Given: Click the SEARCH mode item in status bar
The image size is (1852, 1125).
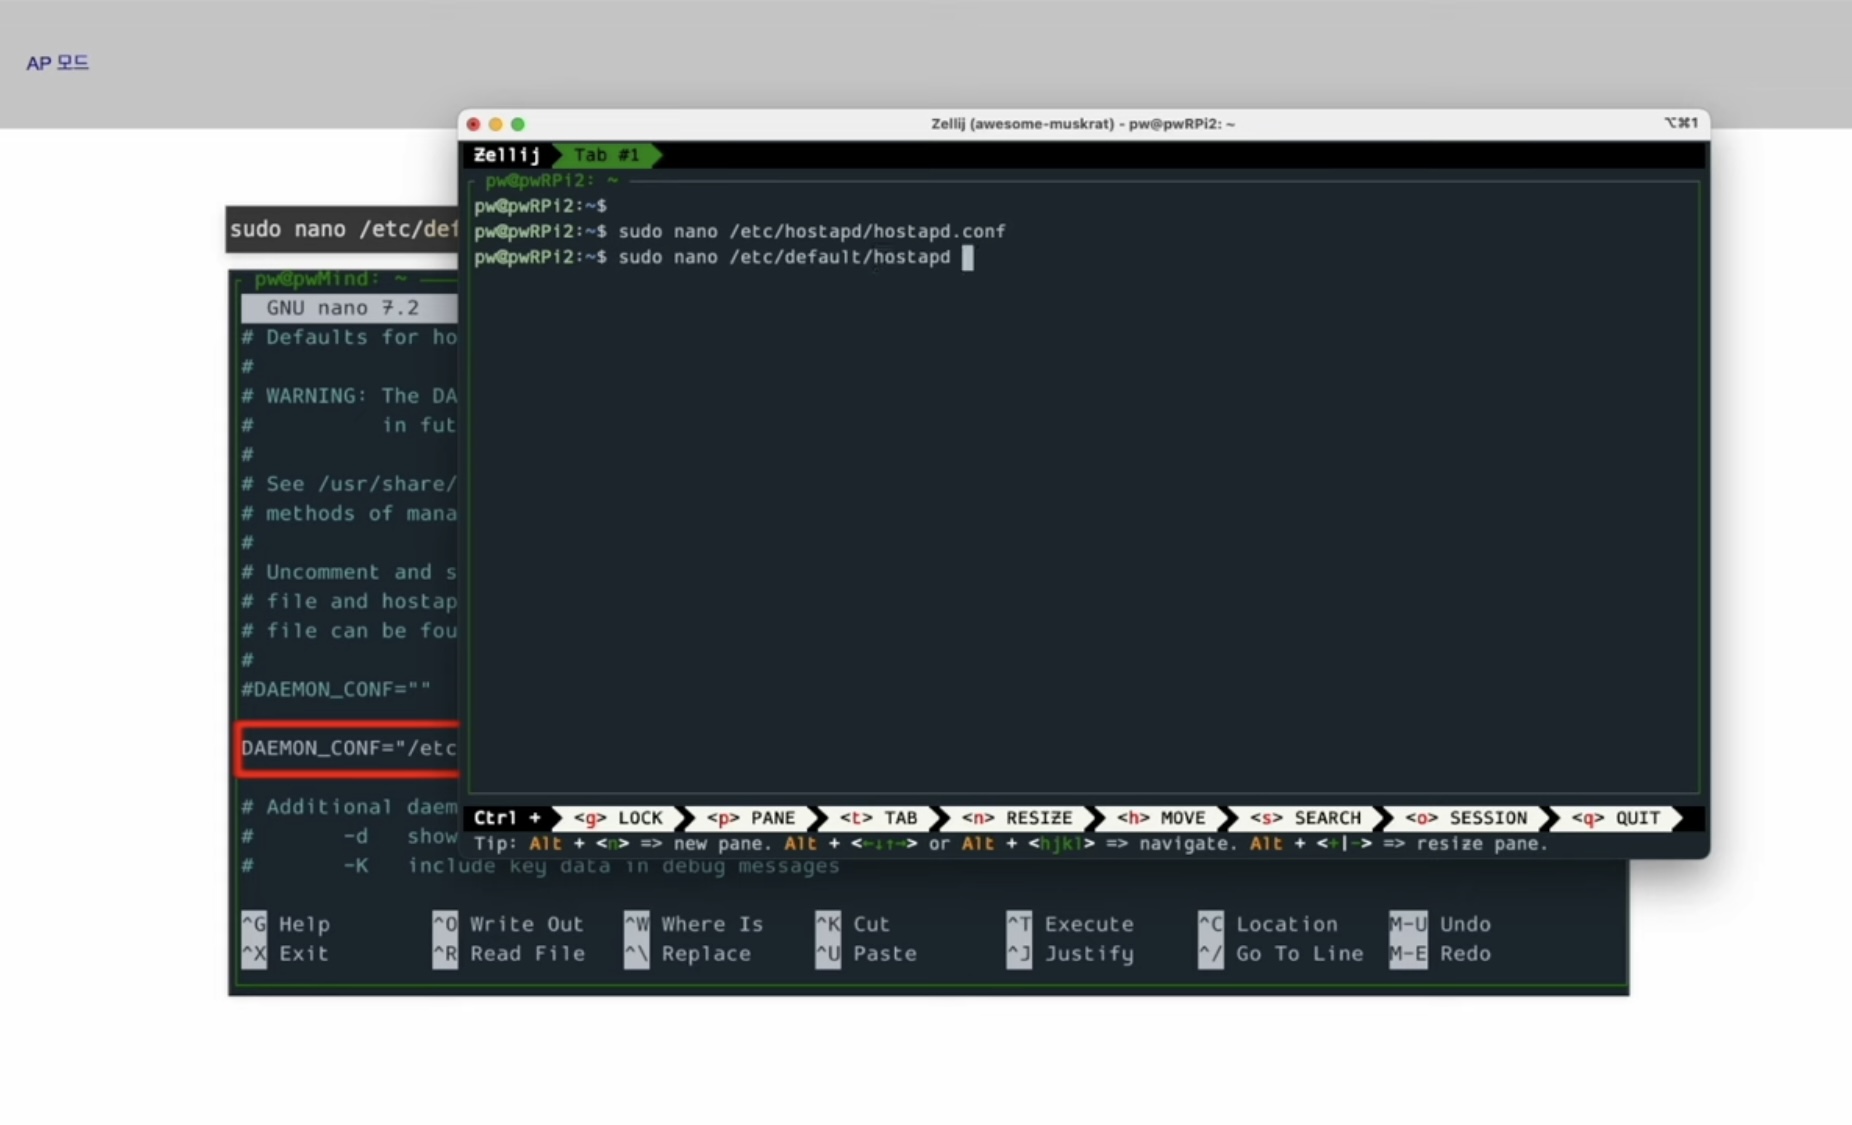Looking at the screenshot, I should coord(1305,818).
